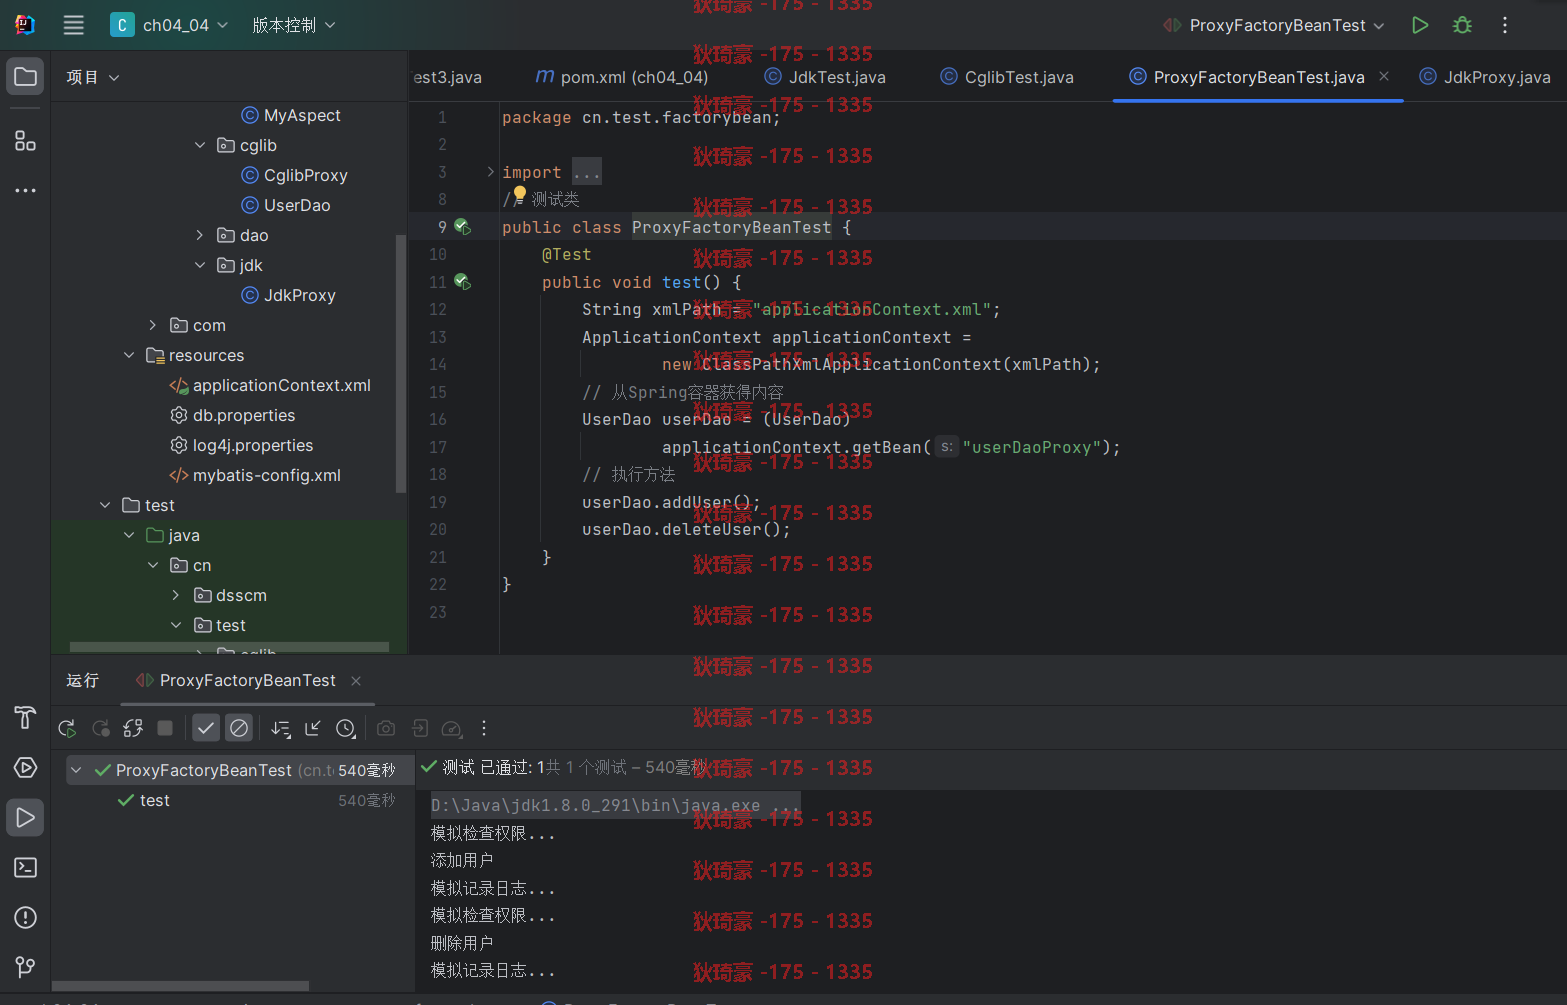Close the ProxyFactoryBeanTest.java editor tab
This screenshot has height=1005, width=1567.
[x=1384, y=76]
